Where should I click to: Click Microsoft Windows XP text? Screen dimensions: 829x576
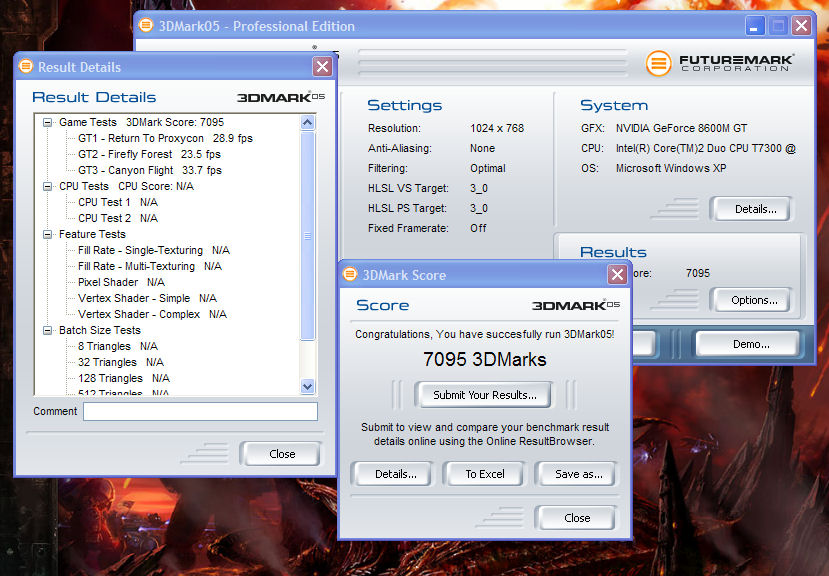pos(670,168)
